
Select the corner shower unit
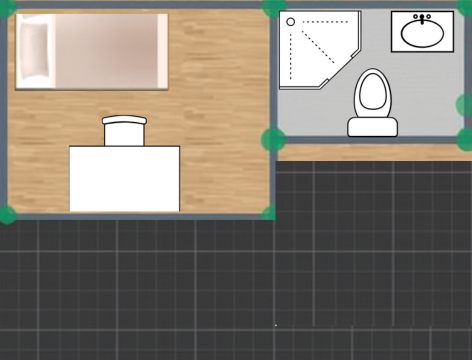[320, 50]
